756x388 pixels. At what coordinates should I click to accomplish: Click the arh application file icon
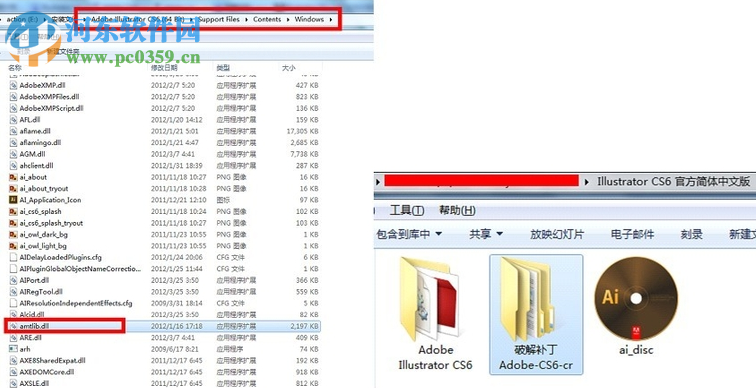pyautogui.click(x=13, y=349)
